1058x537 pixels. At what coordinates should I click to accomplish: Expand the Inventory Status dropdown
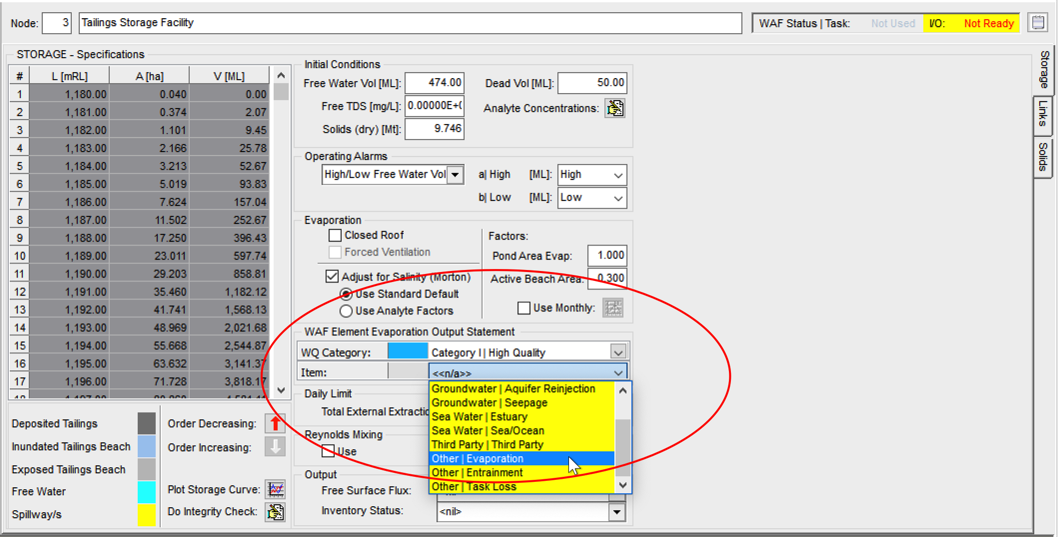pyautogui.click(x=617, y=512)
